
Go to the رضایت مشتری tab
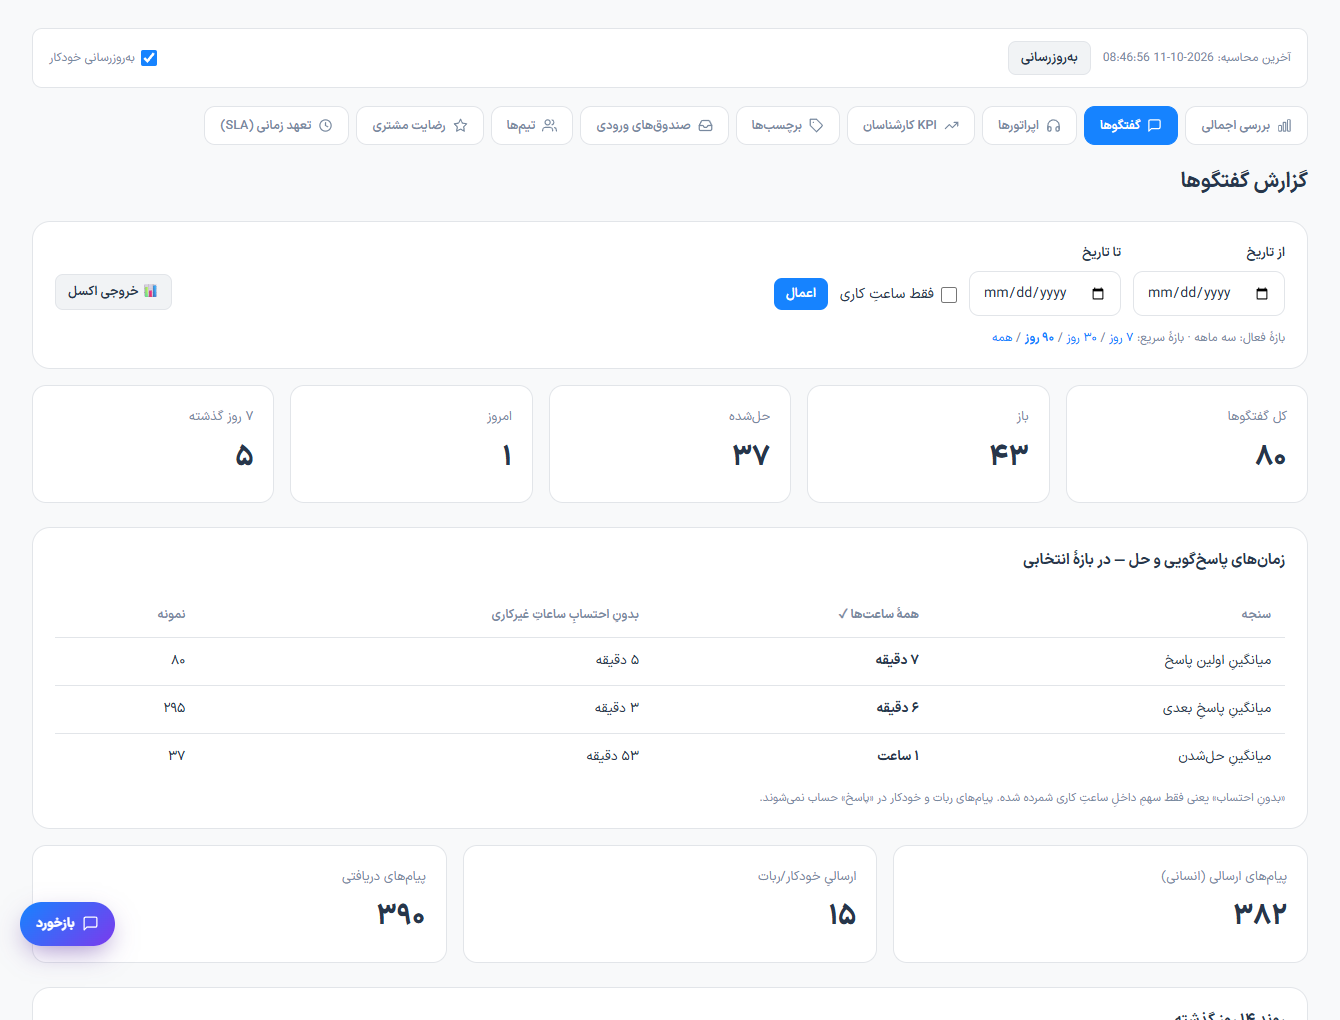tap(420, 126)
